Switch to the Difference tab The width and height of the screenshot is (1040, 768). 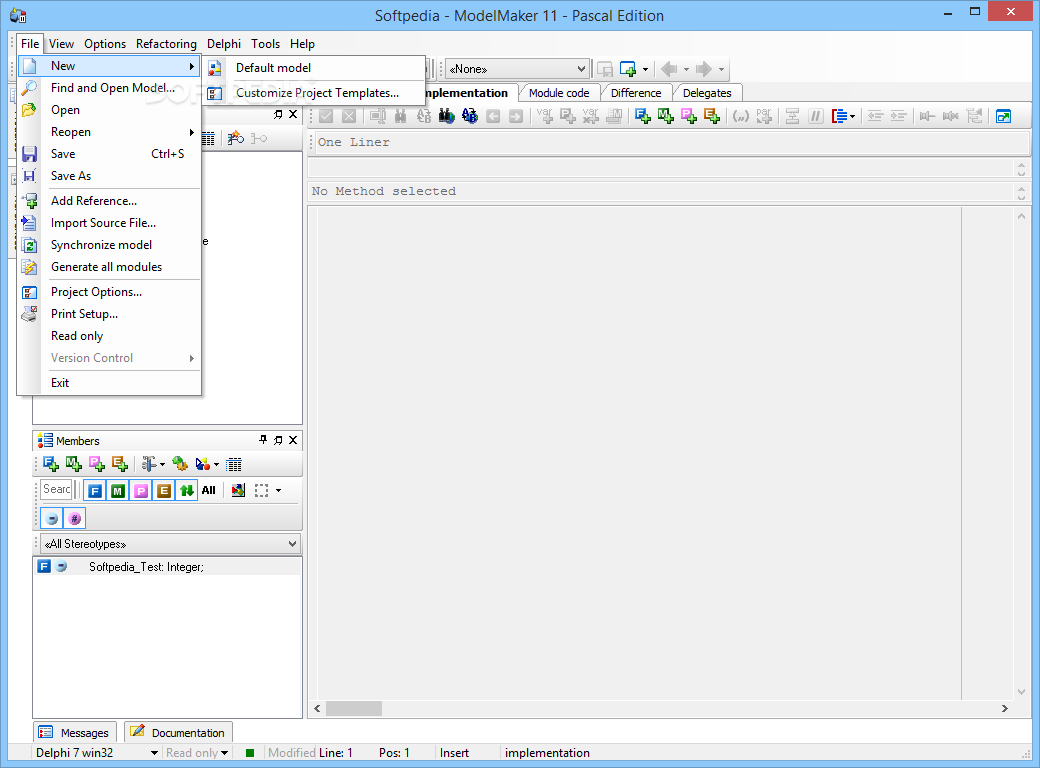[x=635, y=93]
